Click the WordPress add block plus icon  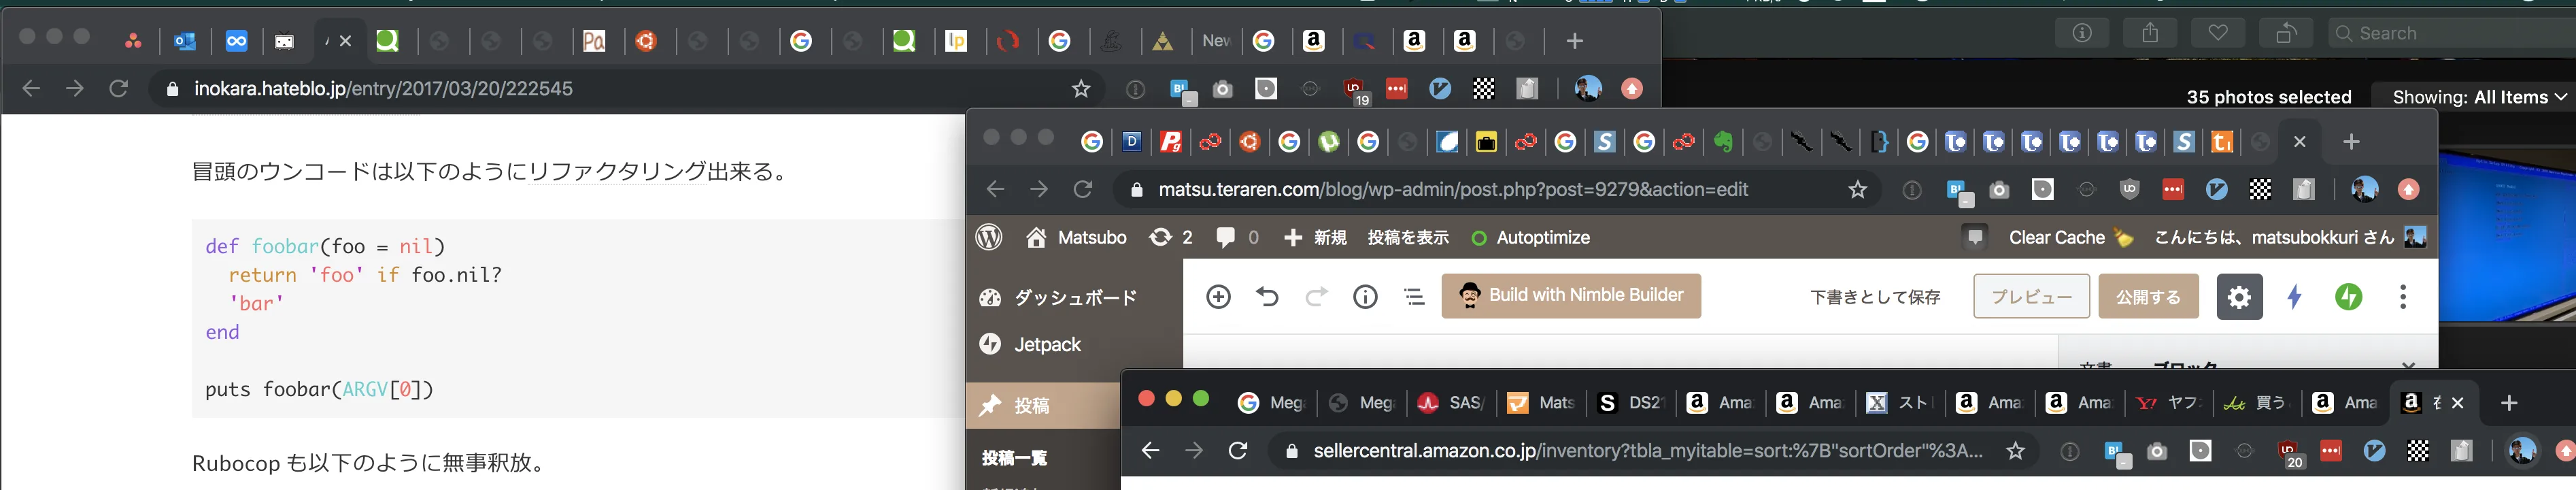tap(1218, 297)
